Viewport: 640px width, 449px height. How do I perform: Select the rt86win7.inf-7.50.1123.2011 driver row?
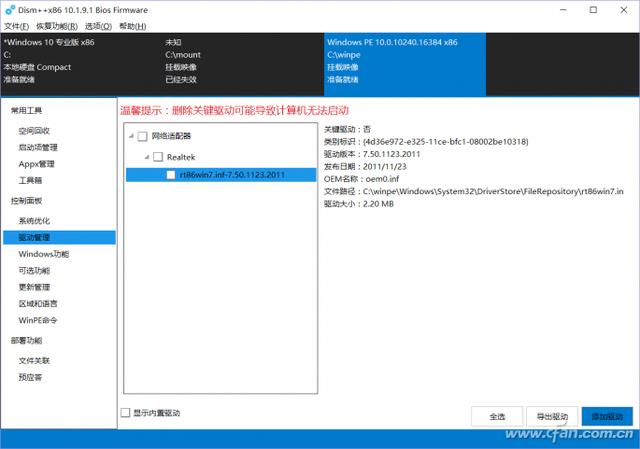pos(221,175)
